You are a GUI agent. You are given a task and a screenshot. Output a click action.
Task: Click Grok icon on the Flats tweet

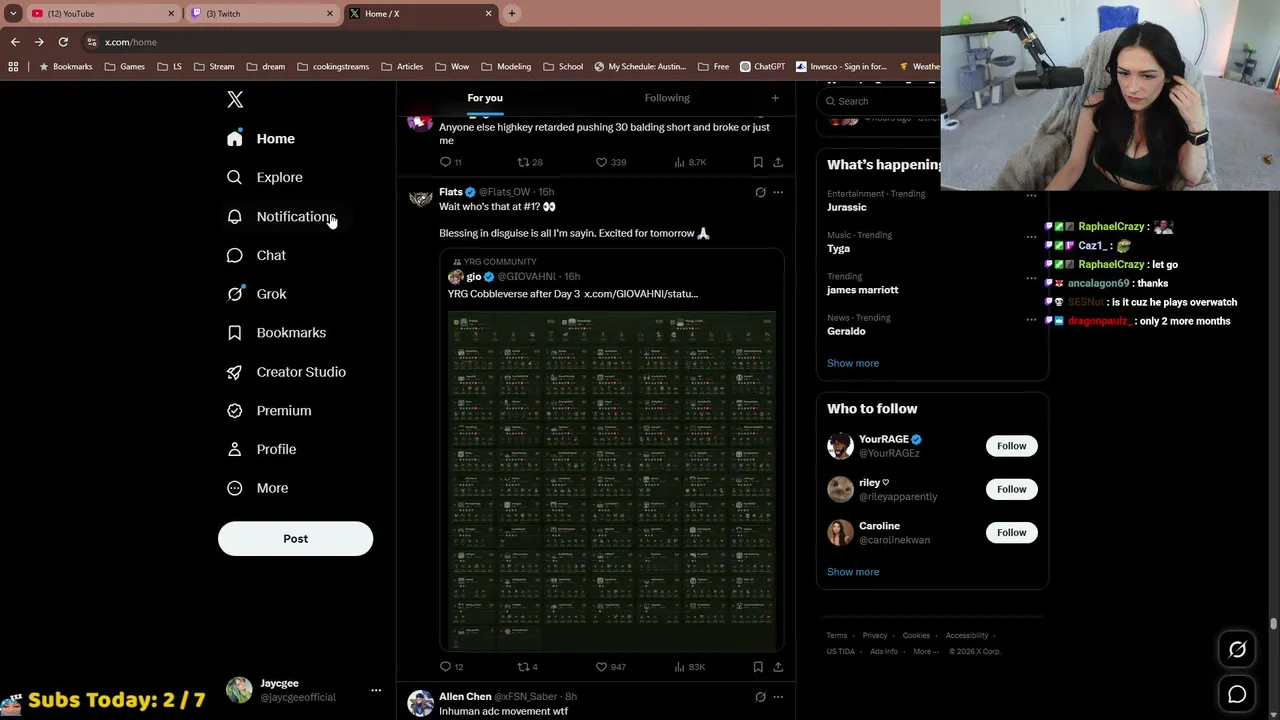(x=760, y=192)
